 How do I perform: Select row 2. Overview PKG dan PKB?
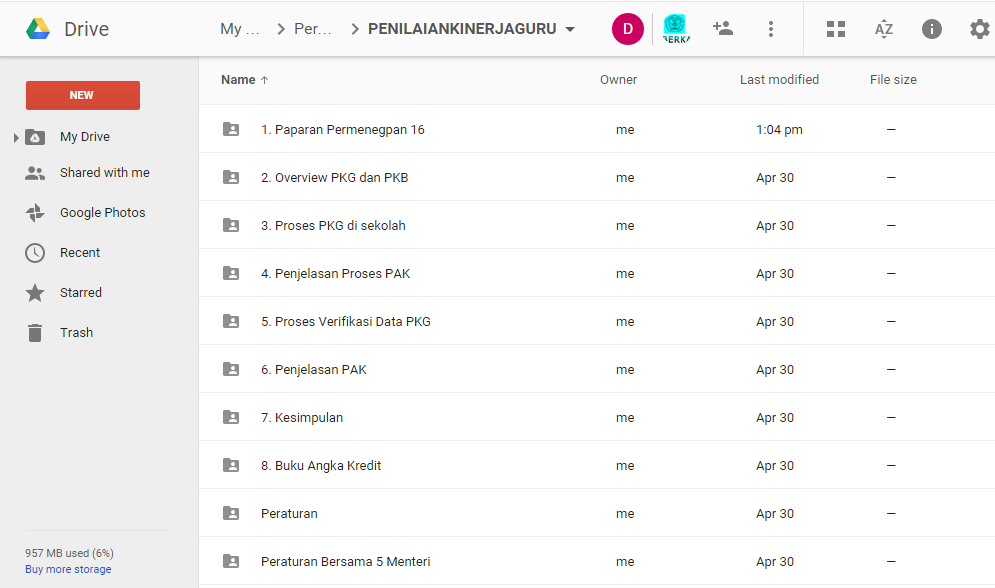596,178
